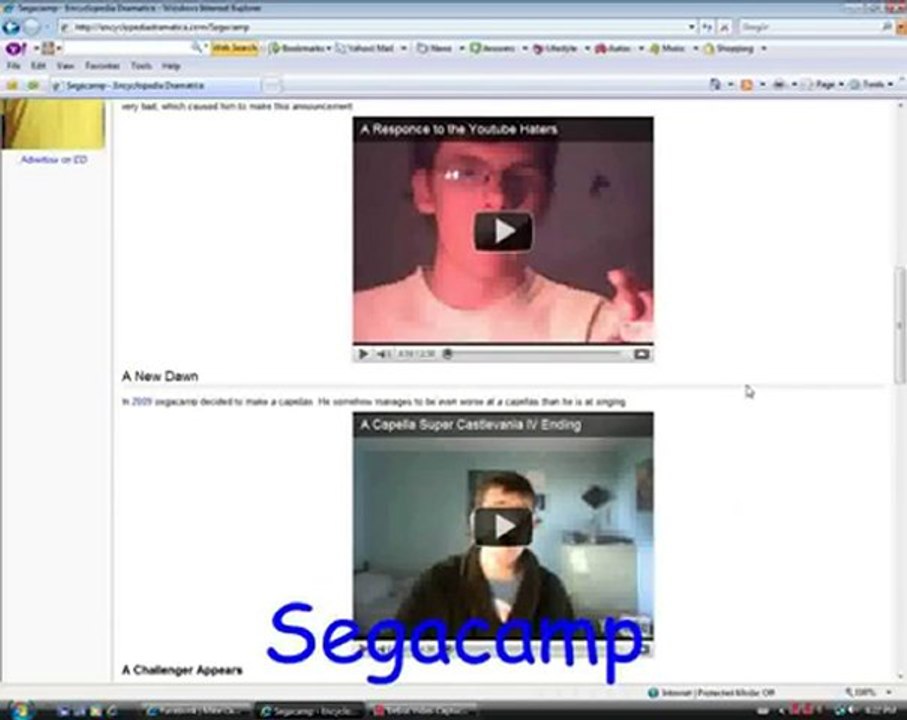The width and height of the screenshot is (907, 720).
Task: Click the IE Back navigation button
Action: click(10, 27)
